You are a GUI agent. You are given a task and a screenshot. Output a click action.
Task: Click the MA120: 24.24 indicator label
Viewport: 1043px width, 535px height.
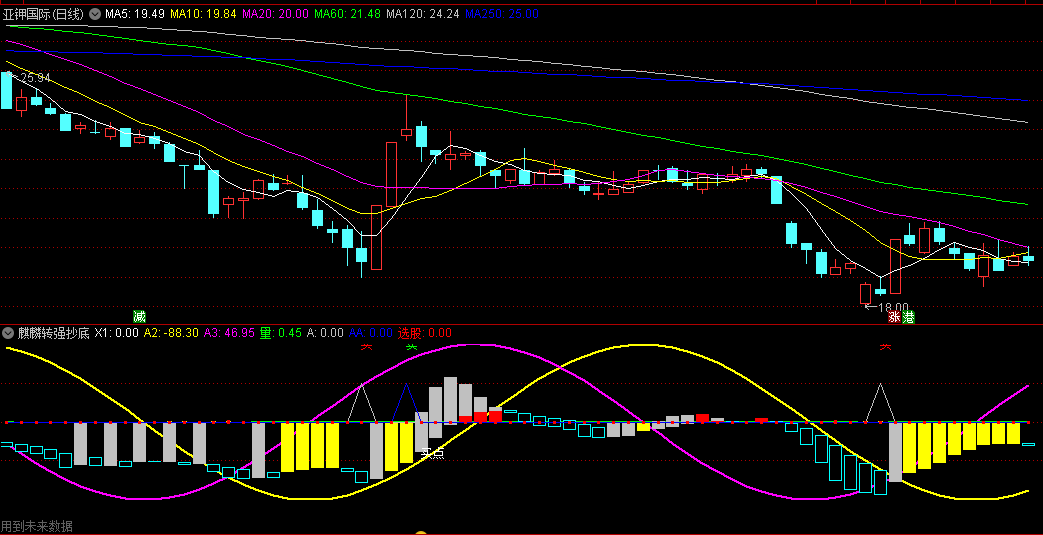tap(423, 14)
